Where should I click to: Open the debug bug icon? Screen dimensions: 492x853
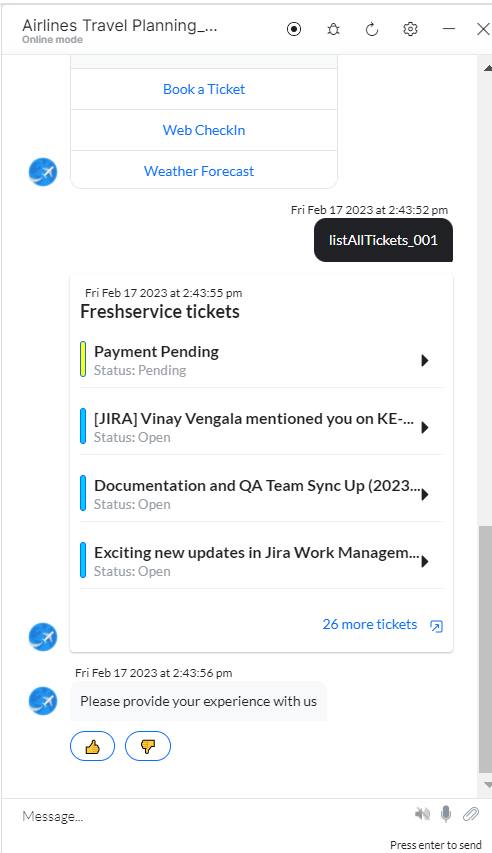pyautogui.click(x=333, y=29)
